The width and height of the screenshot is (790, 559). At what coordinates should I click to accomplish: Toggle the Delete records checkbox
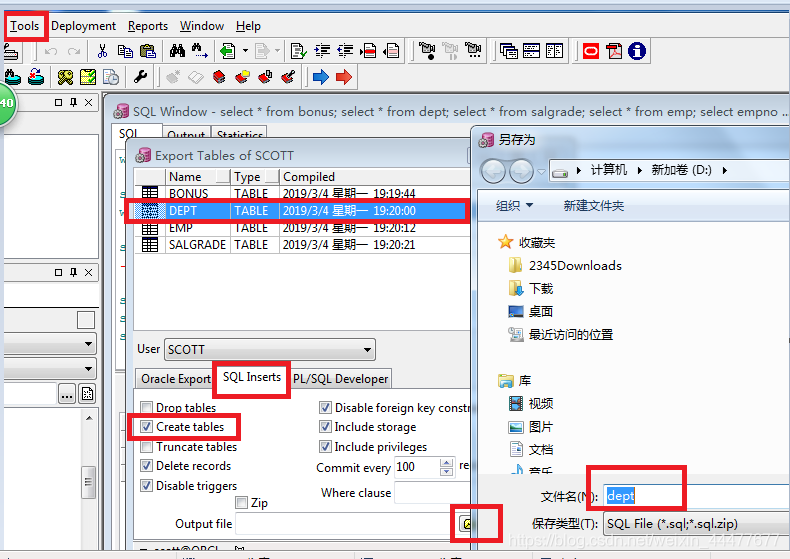[x=146, y=466]
